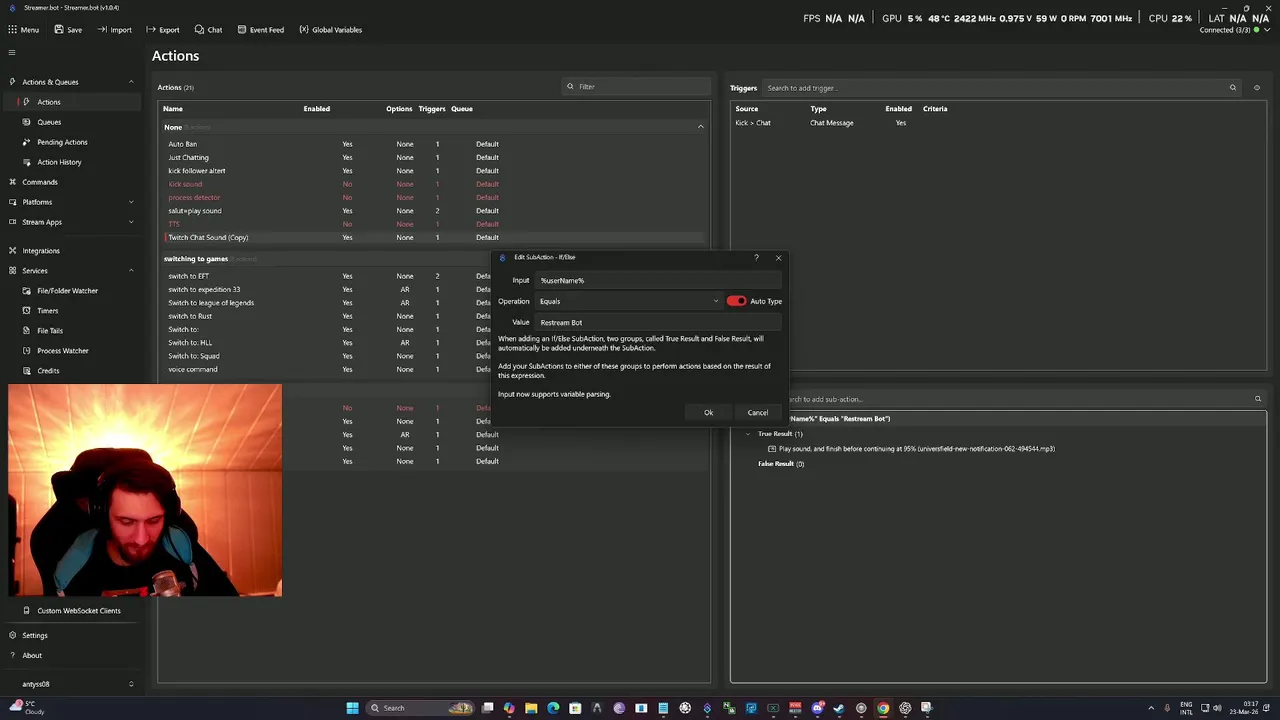Expand the Platforms section
Image resolution: width=1280 pixels, height=720 pixels.
[131, 202]
